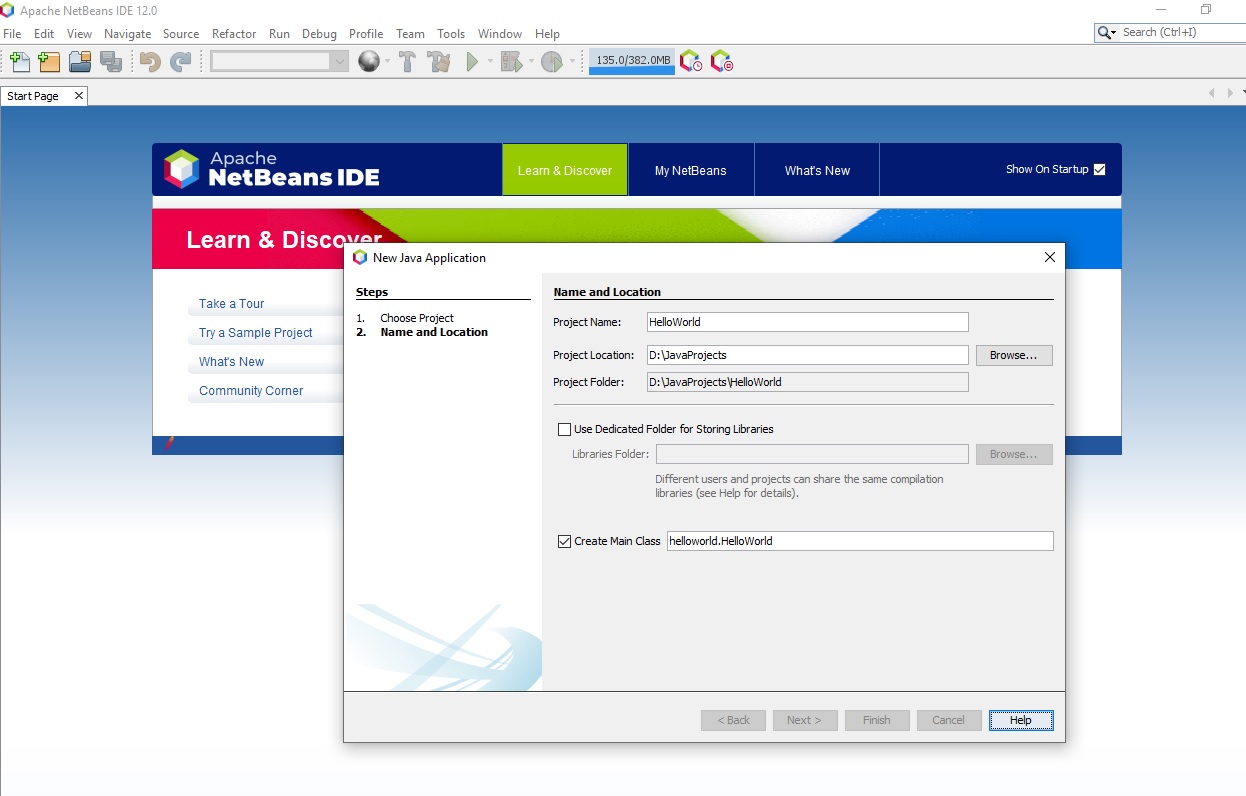
Task: Enable Use Dedicated Folder for Storing Libraries
Action: coord(565,429)
